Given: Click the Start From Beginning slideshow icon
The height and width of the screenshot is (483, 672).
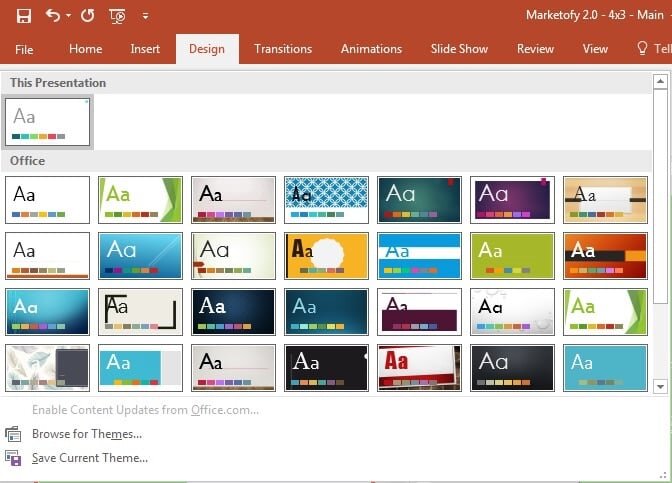Looking at the screenshot, I should coord(117,16).
